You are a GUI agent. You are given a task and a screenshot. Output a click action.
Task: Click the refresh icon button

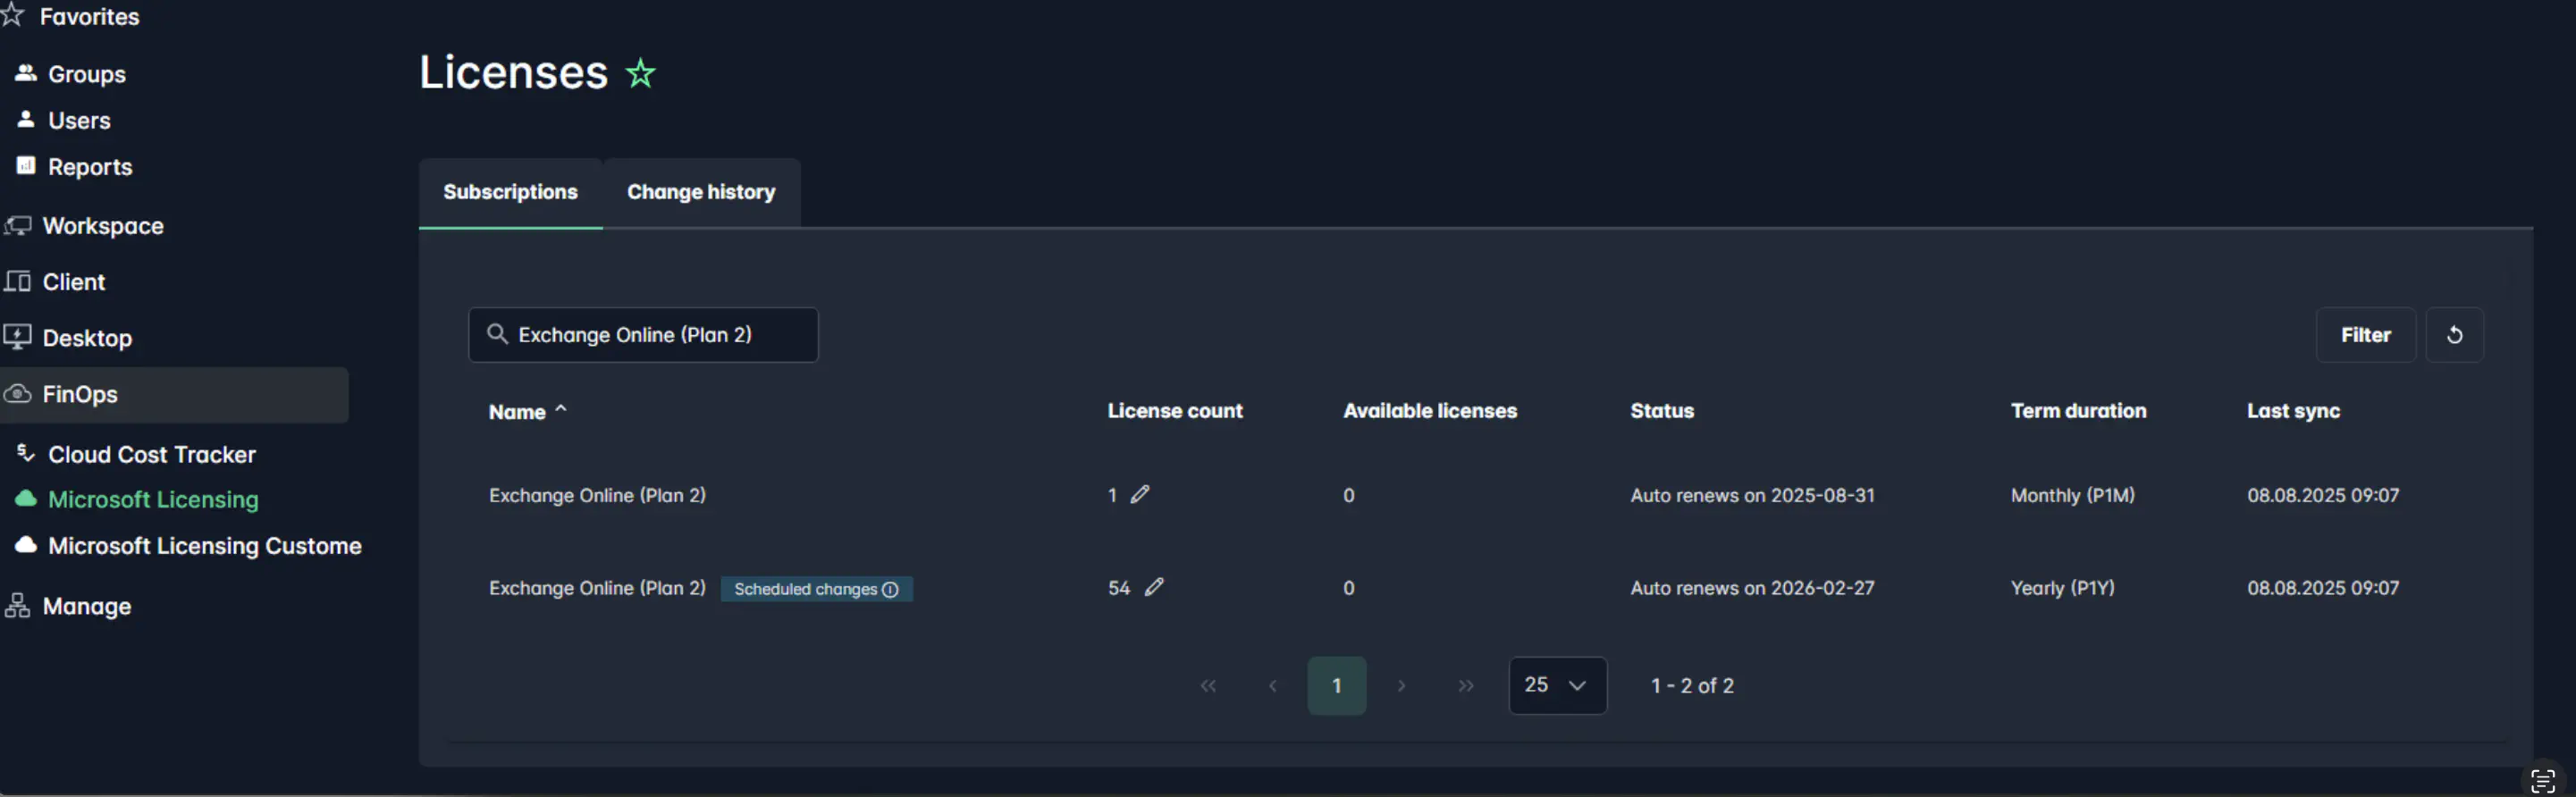tap(2454, 335)
